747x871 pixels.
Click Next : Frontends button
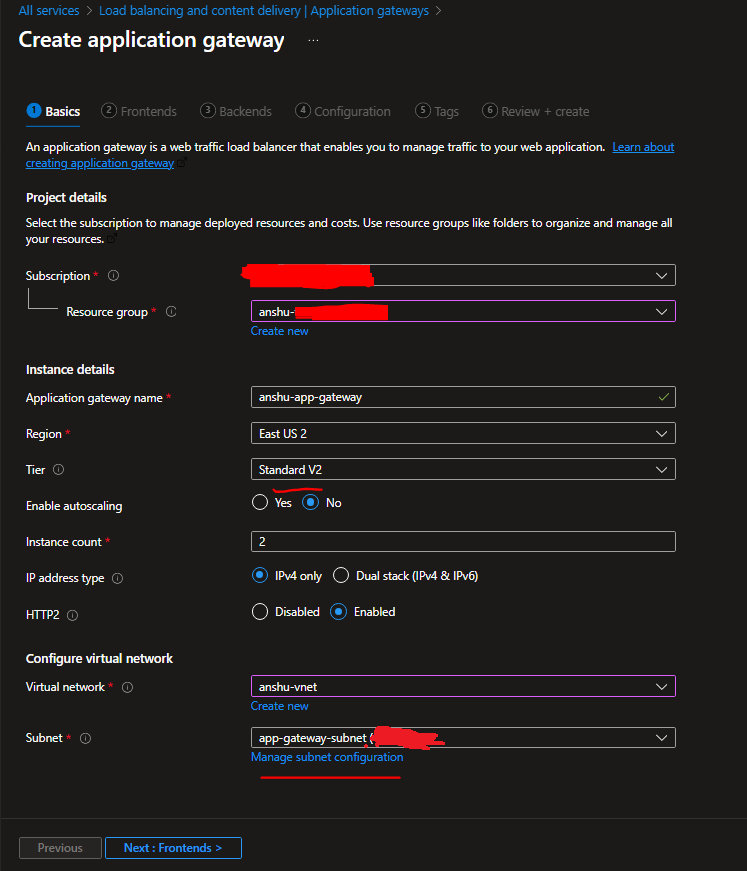point(173,847)
